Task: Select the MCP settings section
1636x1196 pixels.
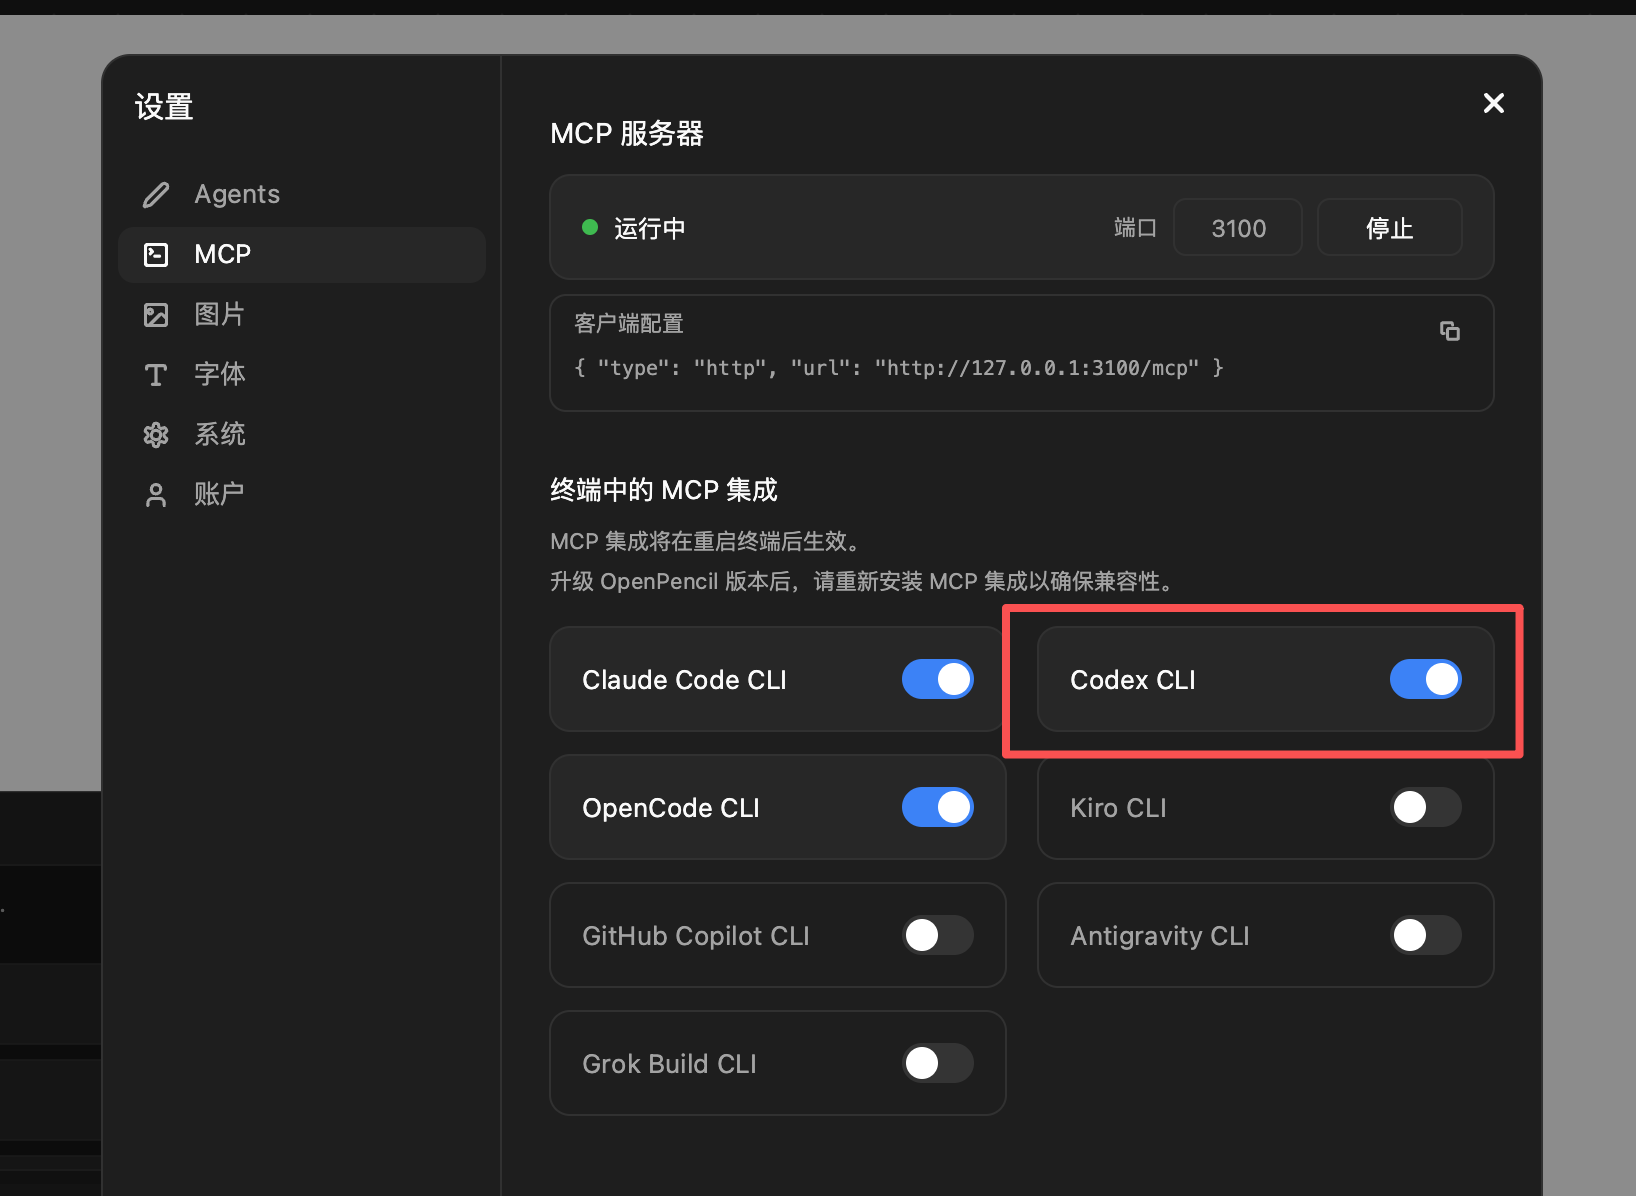Action: pos(302,254)
